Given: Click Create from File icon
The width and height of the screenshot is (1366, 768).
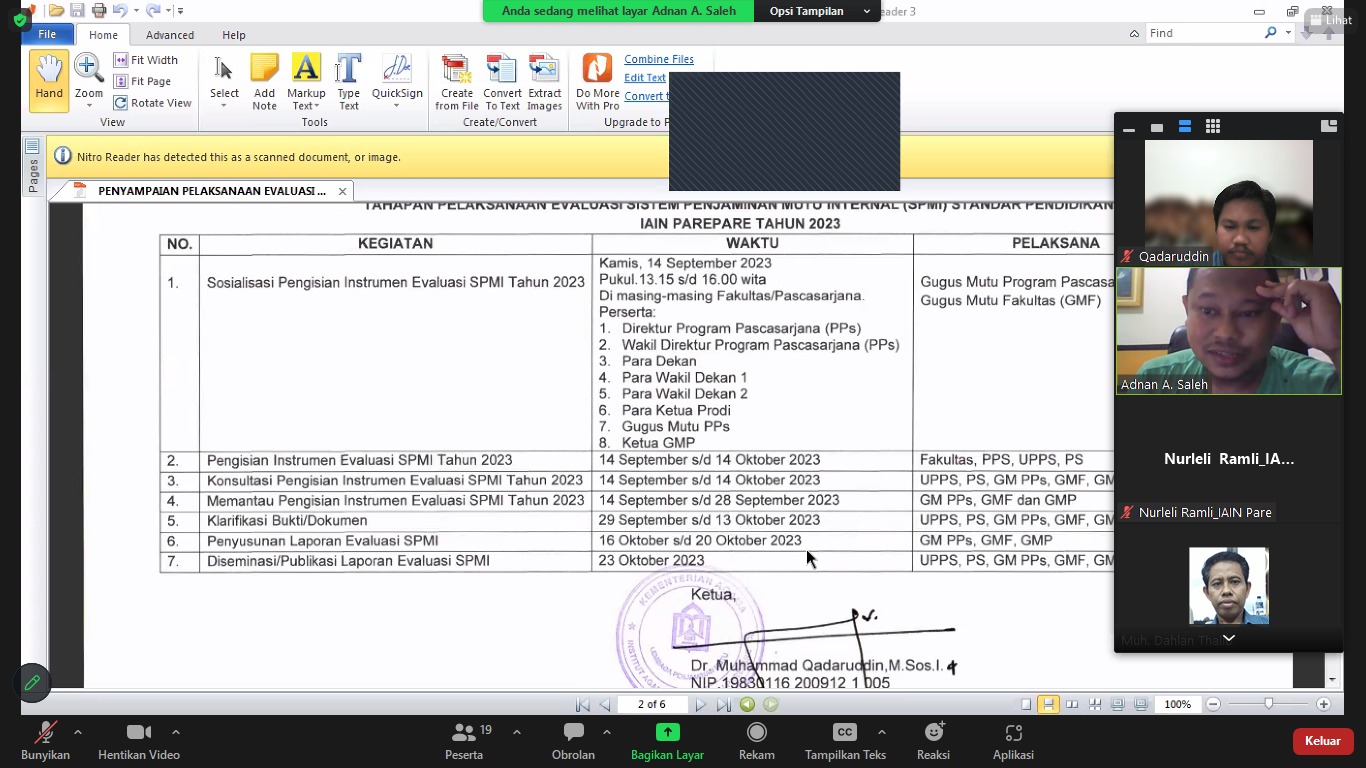Looking at the screenshot, I should 457,80.
